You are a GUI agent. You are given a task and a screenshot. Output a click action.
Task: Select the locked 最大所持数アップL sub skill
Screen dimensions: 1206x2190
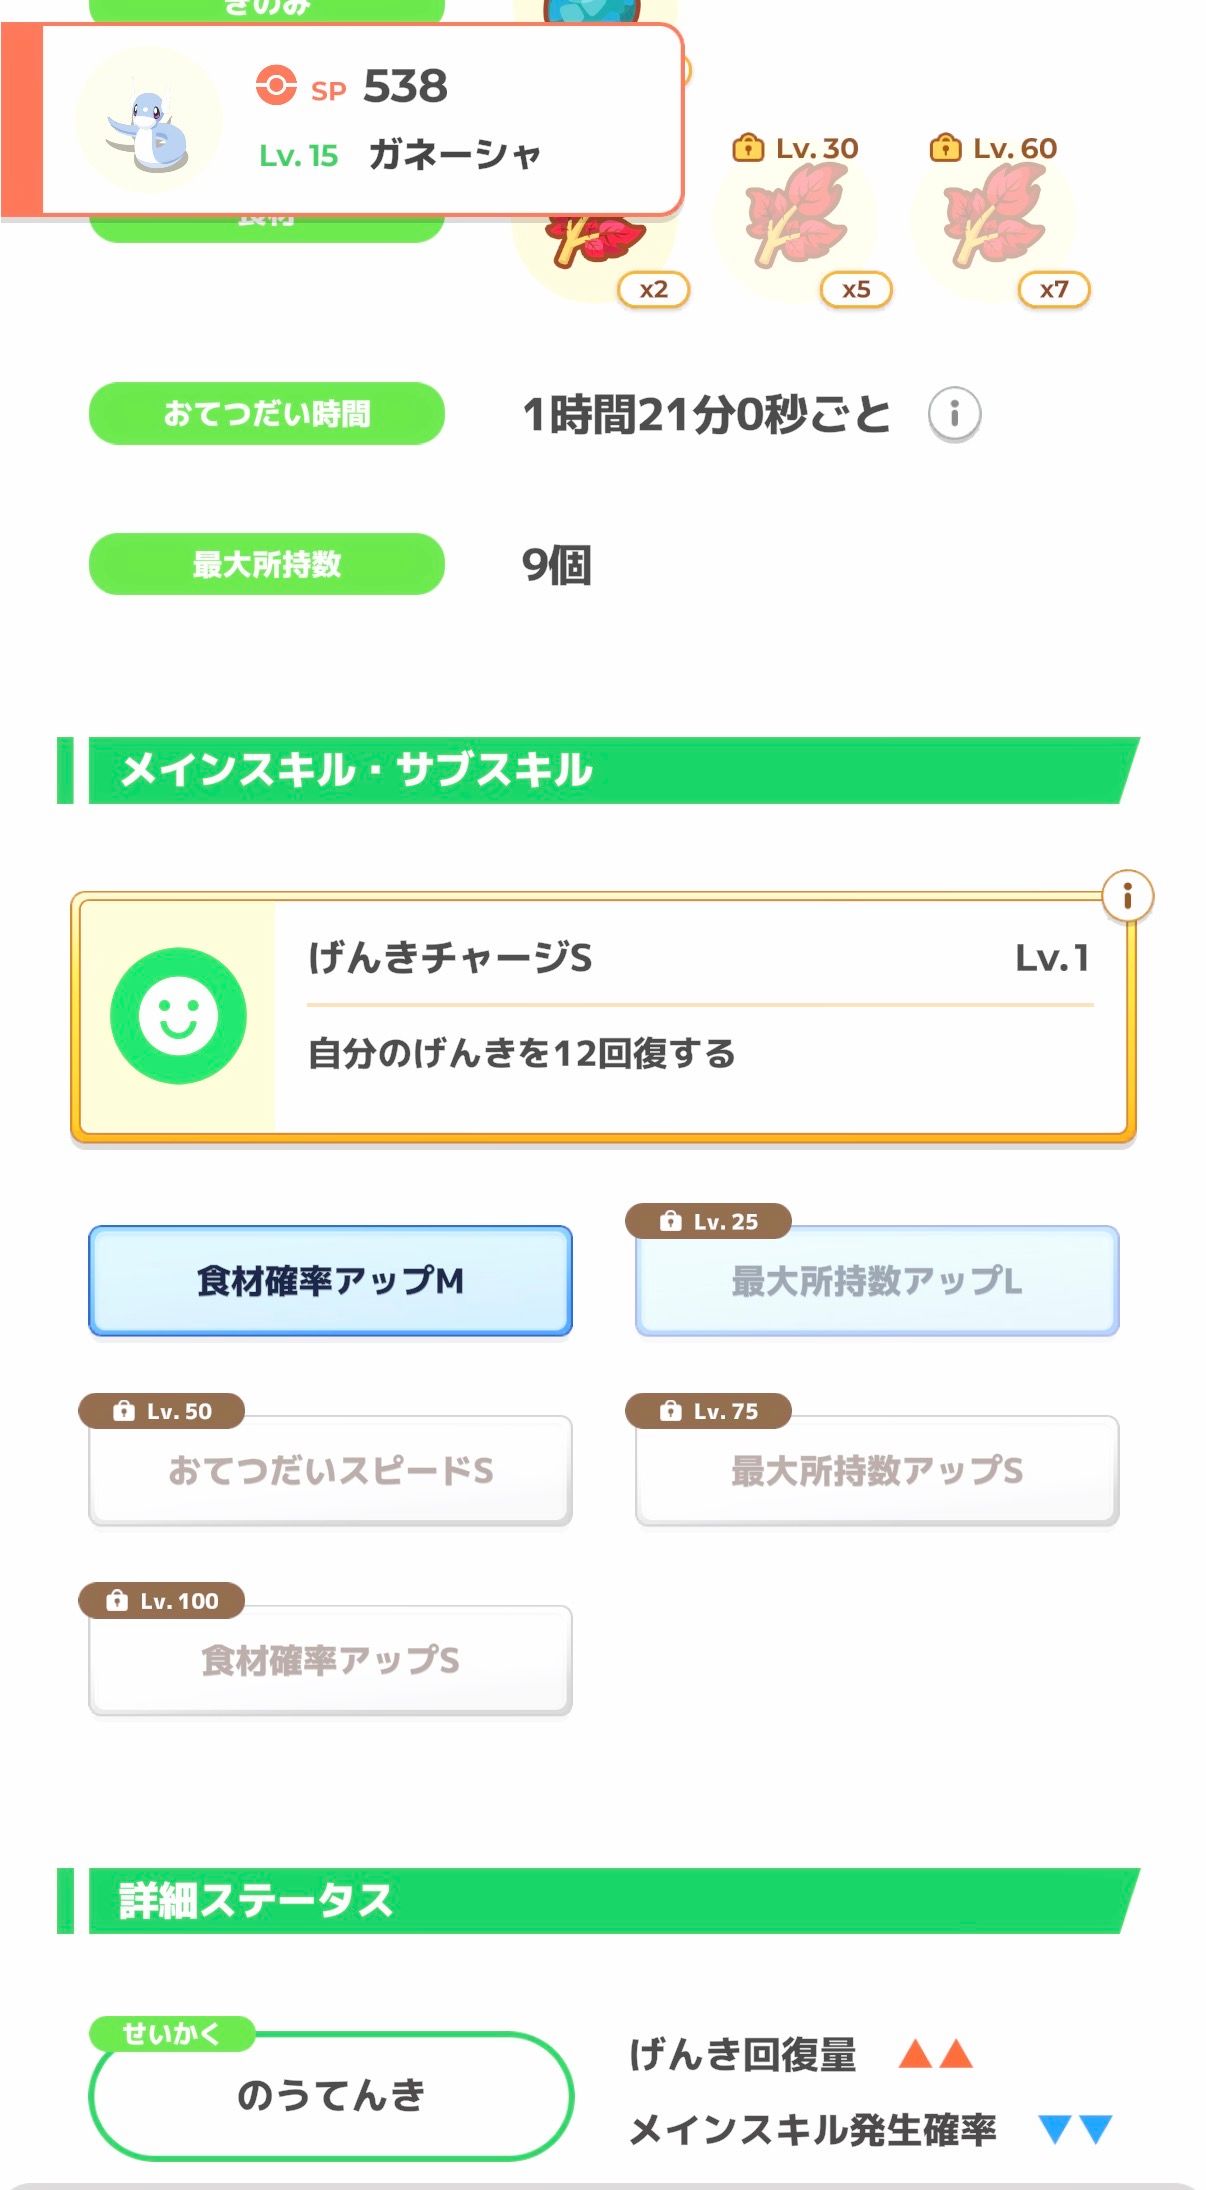pyautogui.click(x=876, y=1281)
